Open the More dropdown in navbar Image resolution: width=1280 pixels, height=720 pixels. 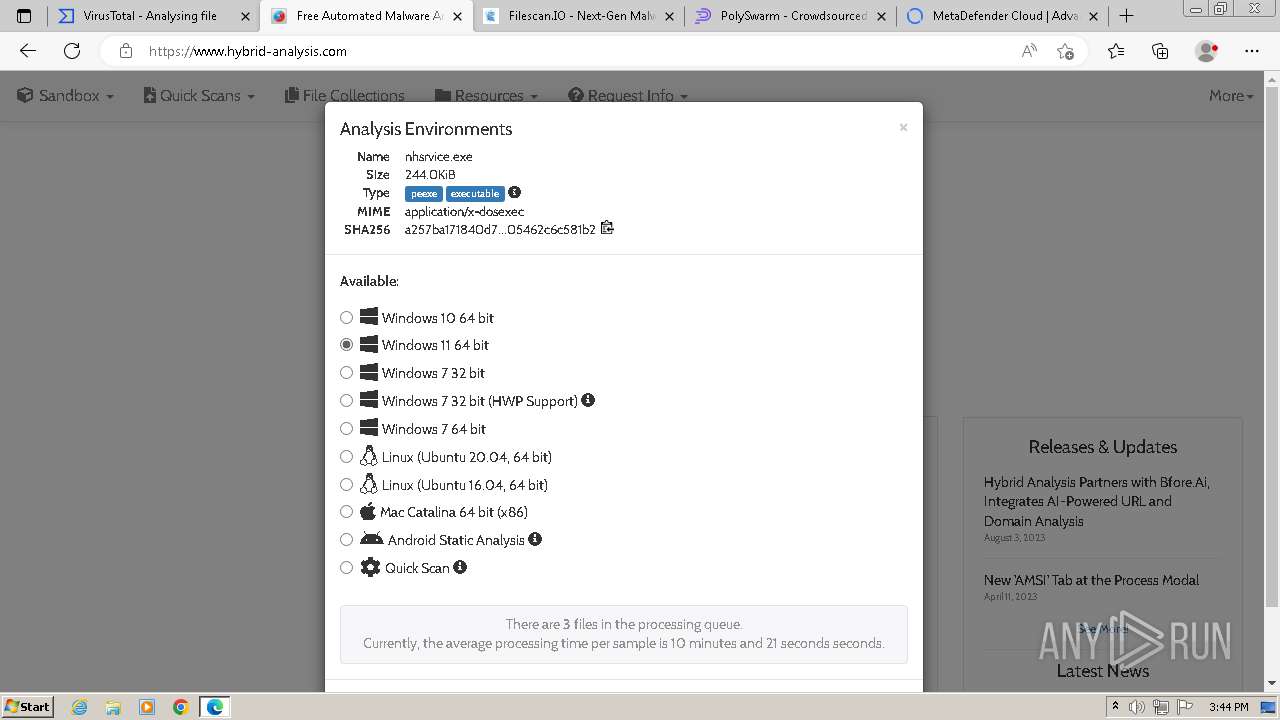click(x=1231, y=95)
